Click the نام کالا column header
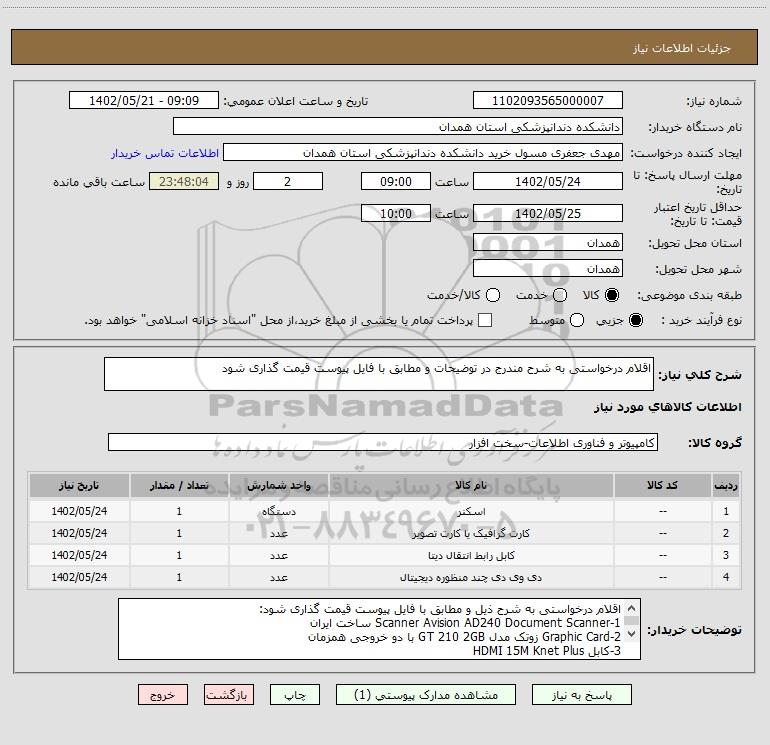The height and width of the screenshot is (745, 770). pyautogui.click(x=471, y=485)
